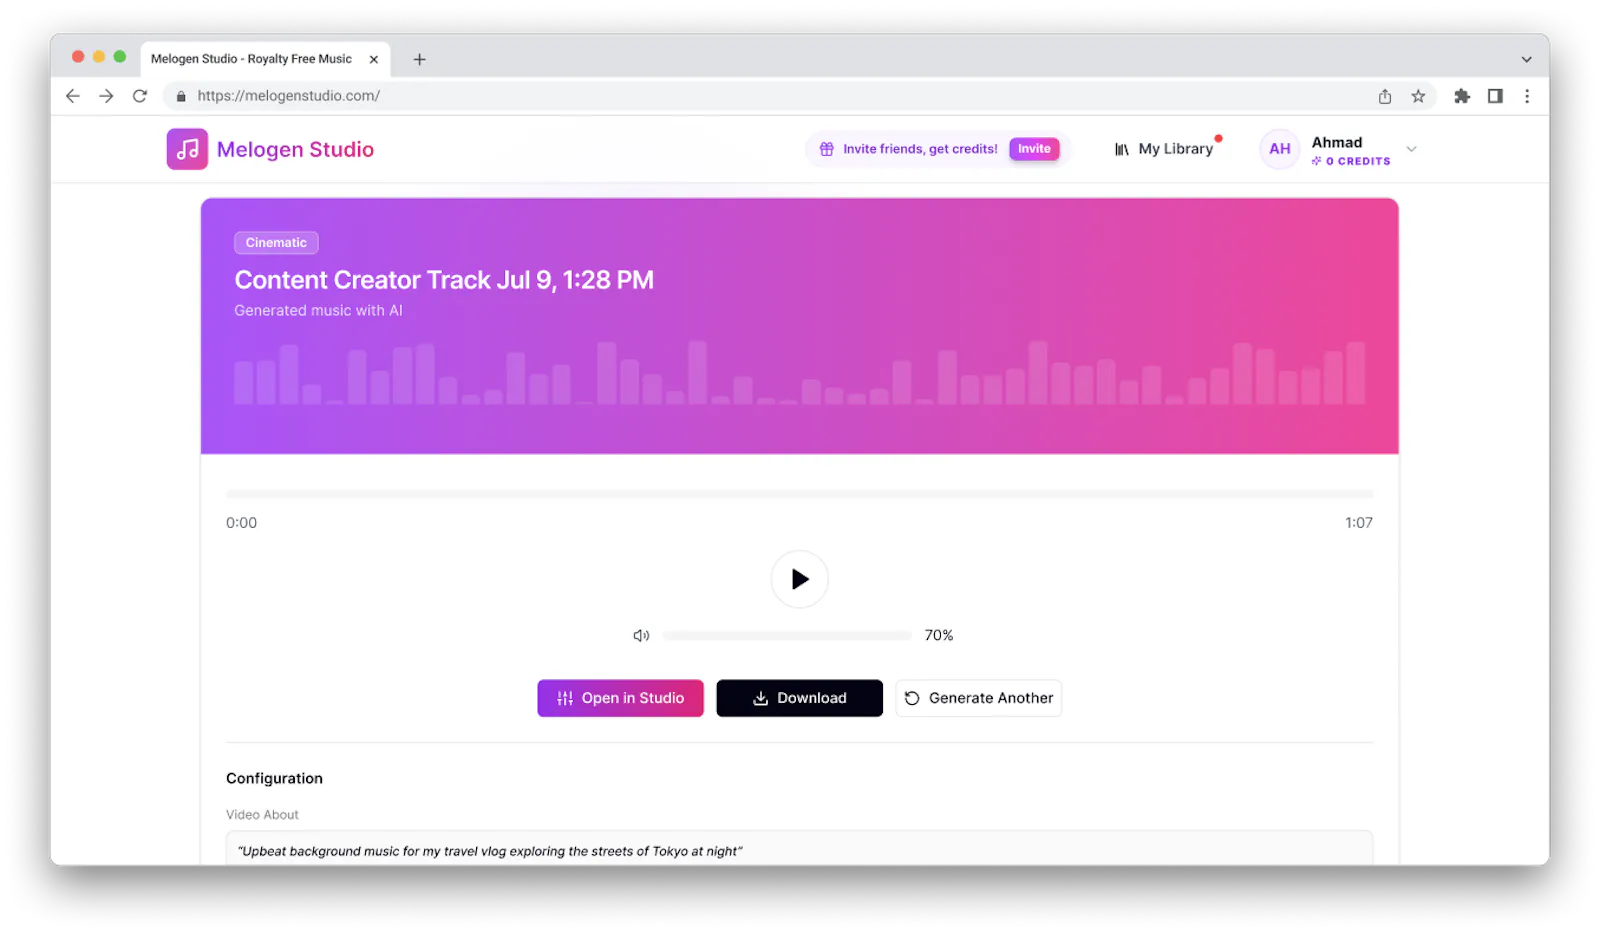Go back in browser history

tap(73, 96)
